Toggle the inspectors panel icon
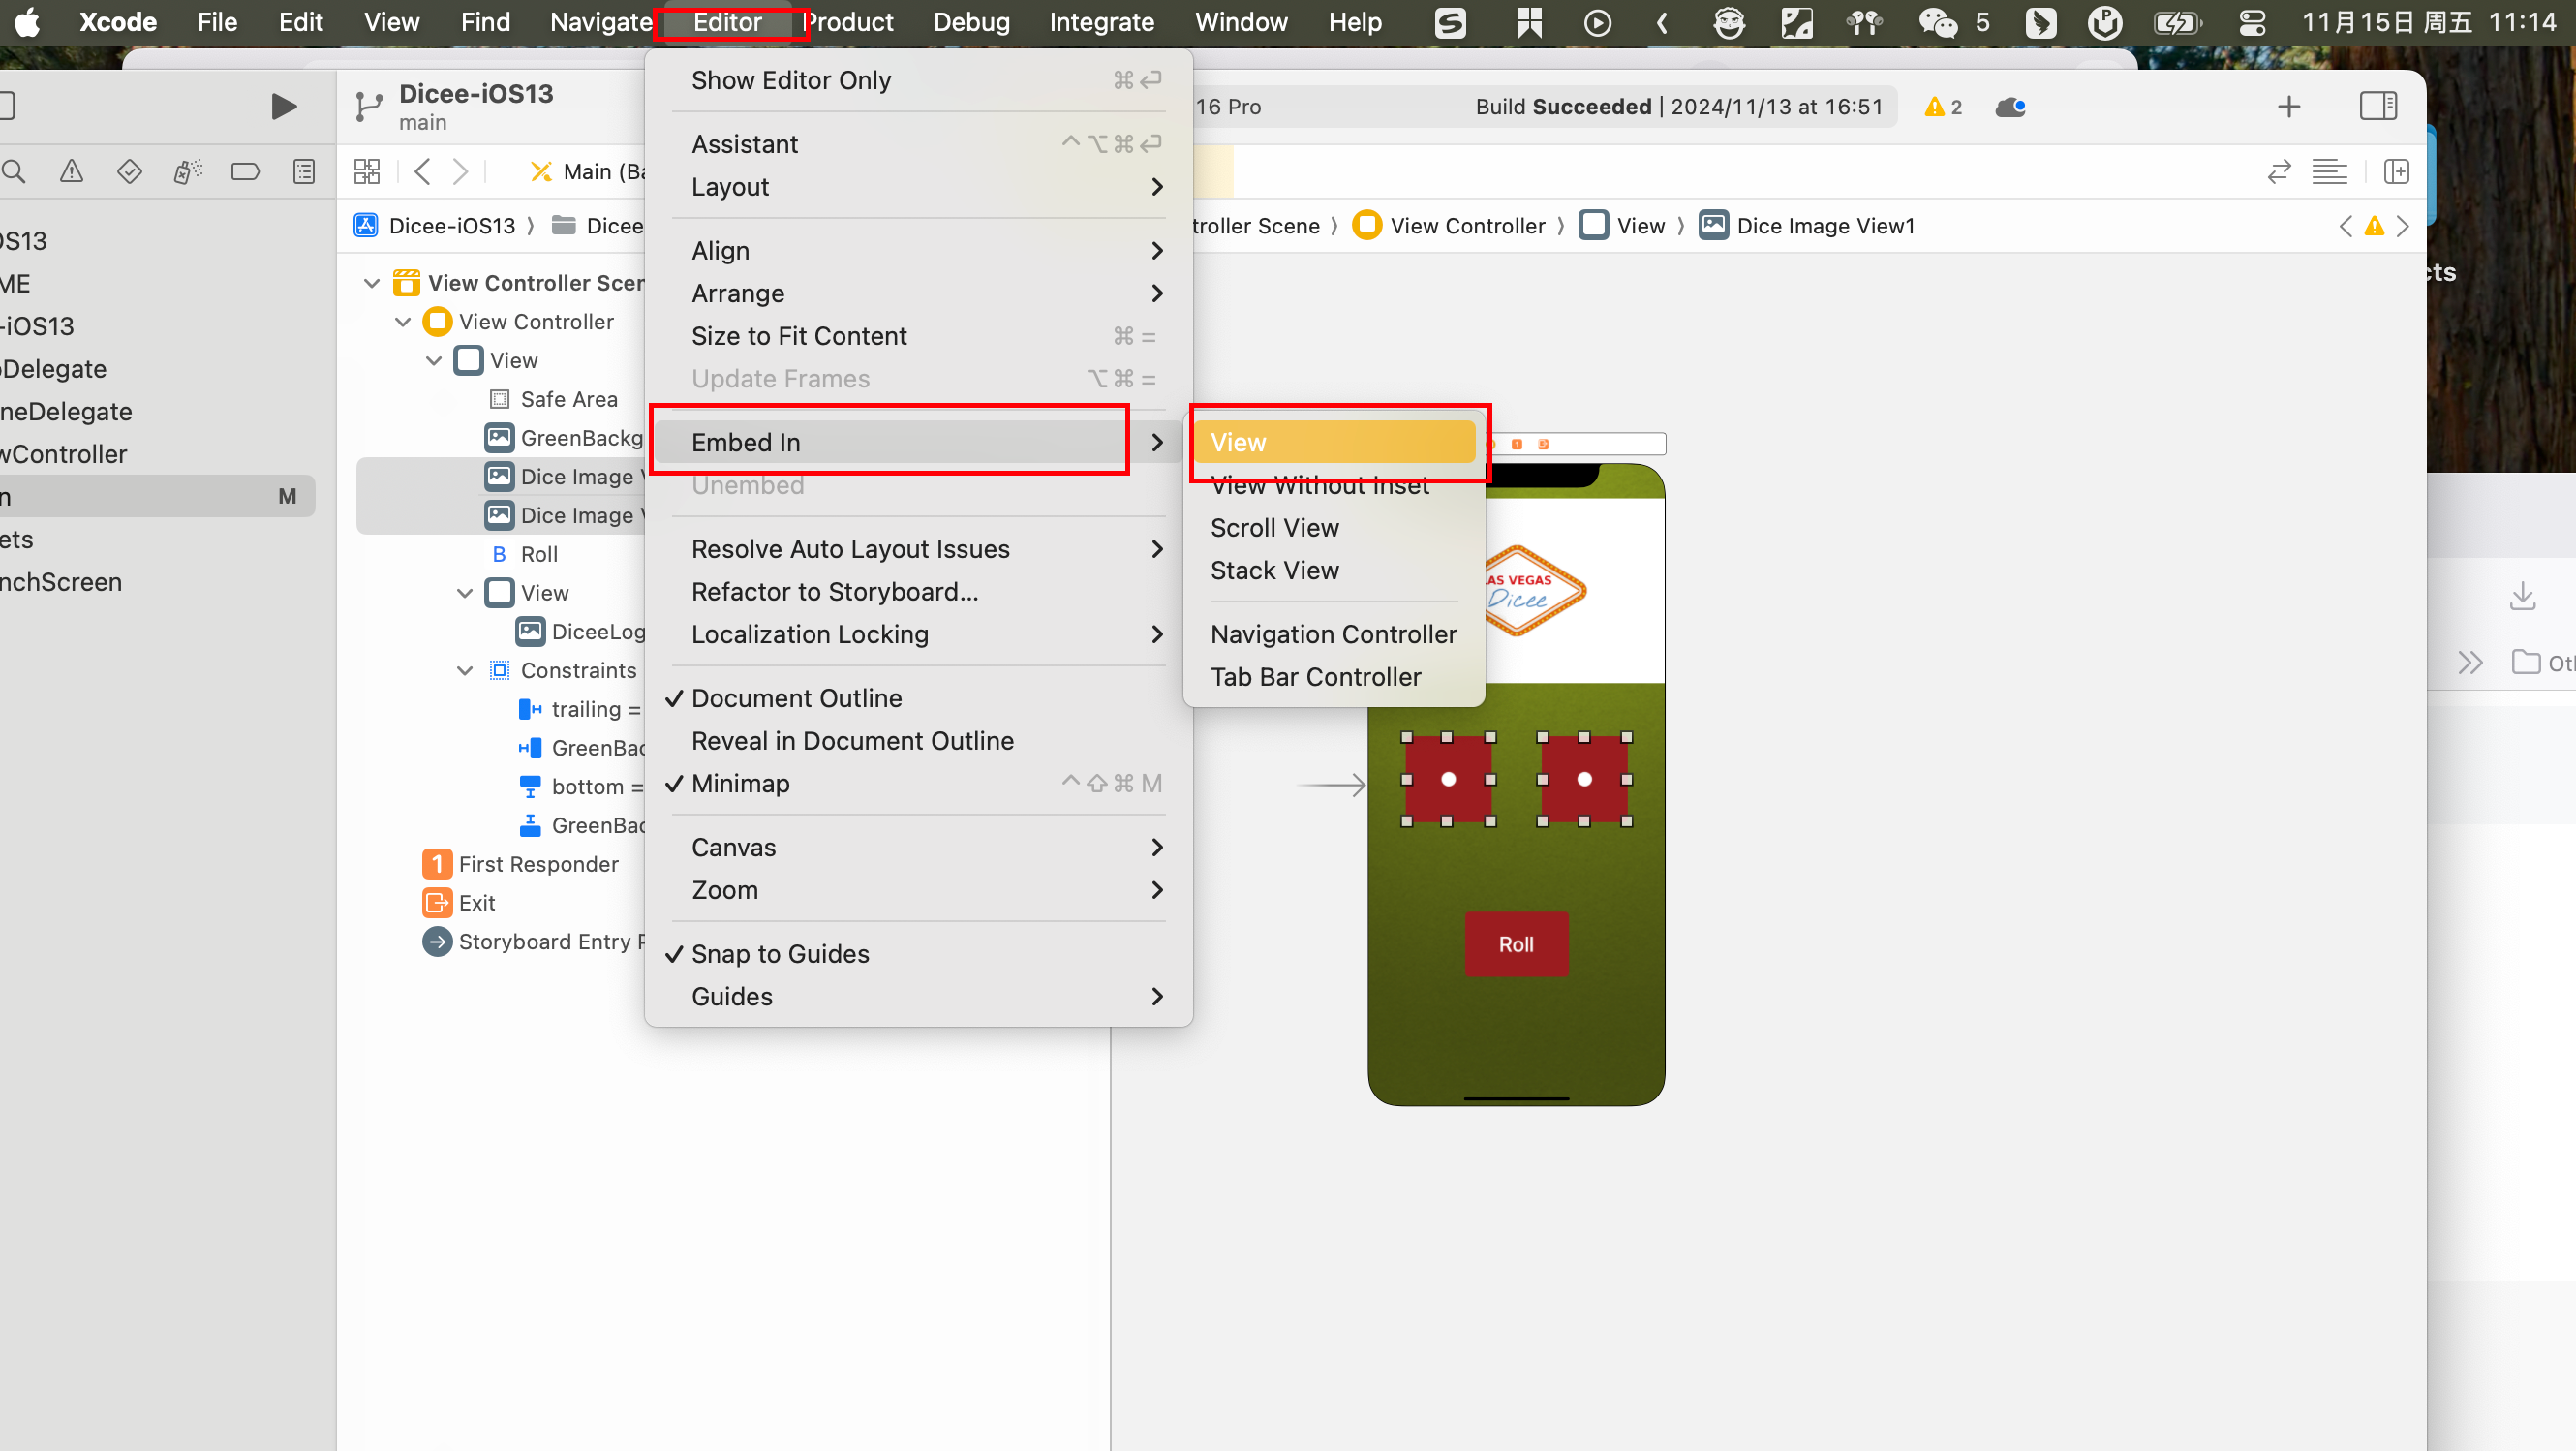2576x1451 pixels. [2378, 106]
